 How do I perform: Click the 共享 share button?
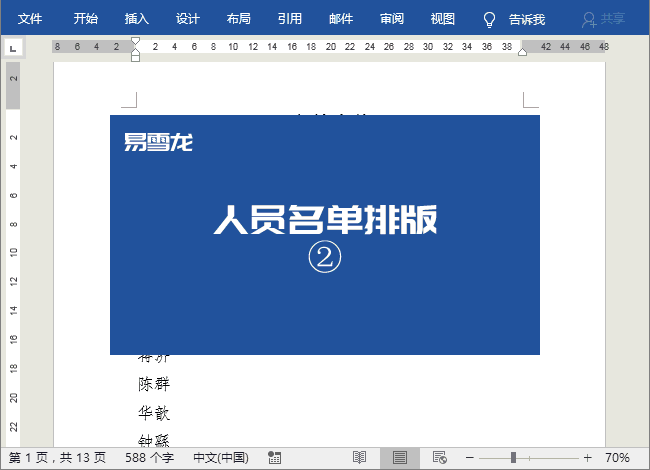[603, 19]
